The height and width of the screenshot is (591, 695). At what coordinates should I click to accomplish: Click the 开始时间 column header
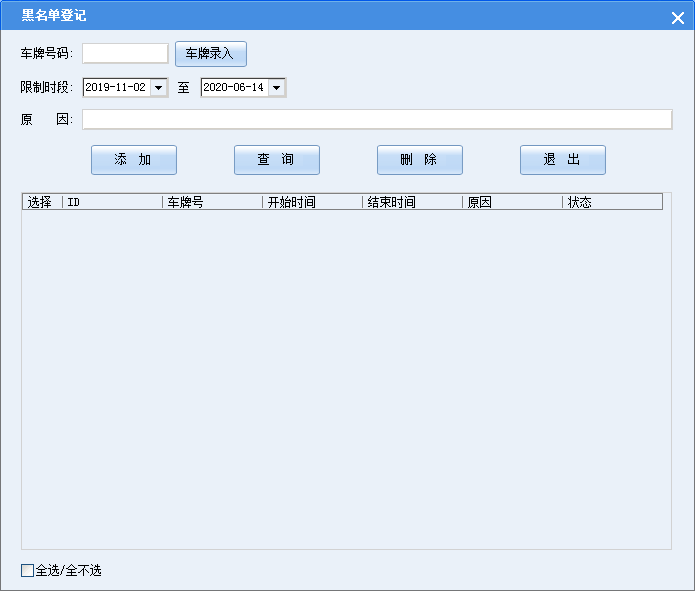(313, 202)
